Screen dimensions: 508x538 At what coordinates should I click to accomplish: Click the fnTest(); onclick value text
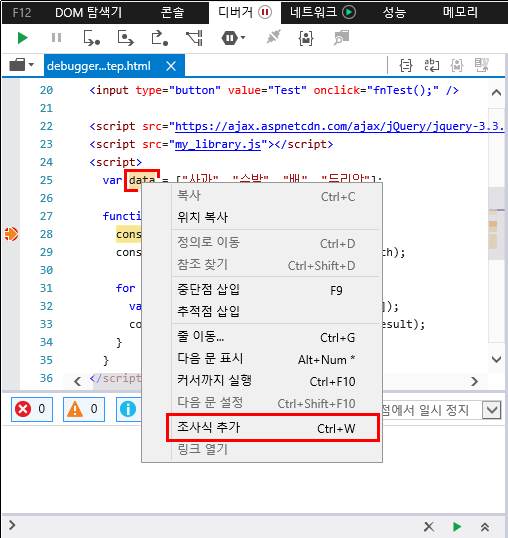click(403, 91)
